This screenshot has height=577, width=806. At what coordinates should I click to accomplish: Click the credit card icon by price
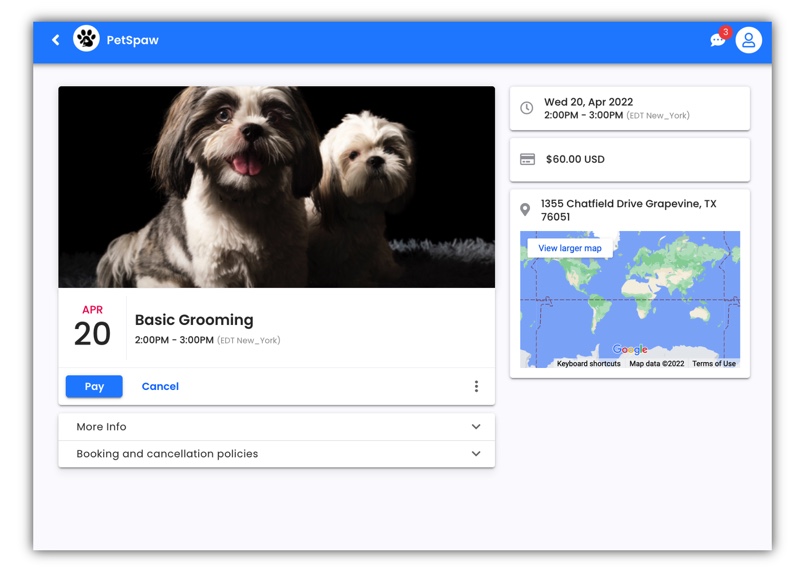[527, 159]
